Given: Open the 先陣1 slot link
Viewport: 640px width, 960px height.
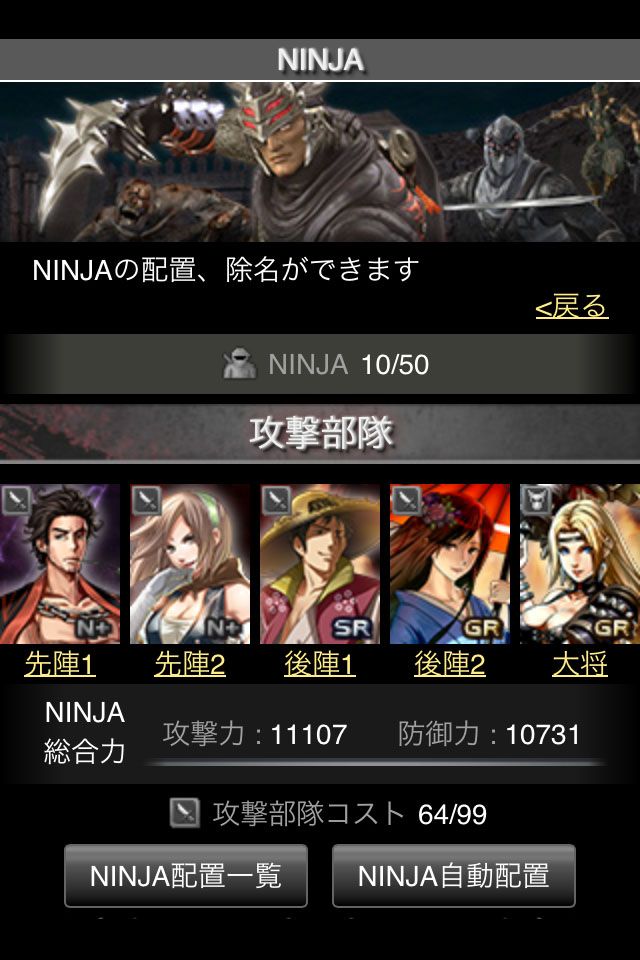Looking at the screenshot, I should click(x=60, y=664).
